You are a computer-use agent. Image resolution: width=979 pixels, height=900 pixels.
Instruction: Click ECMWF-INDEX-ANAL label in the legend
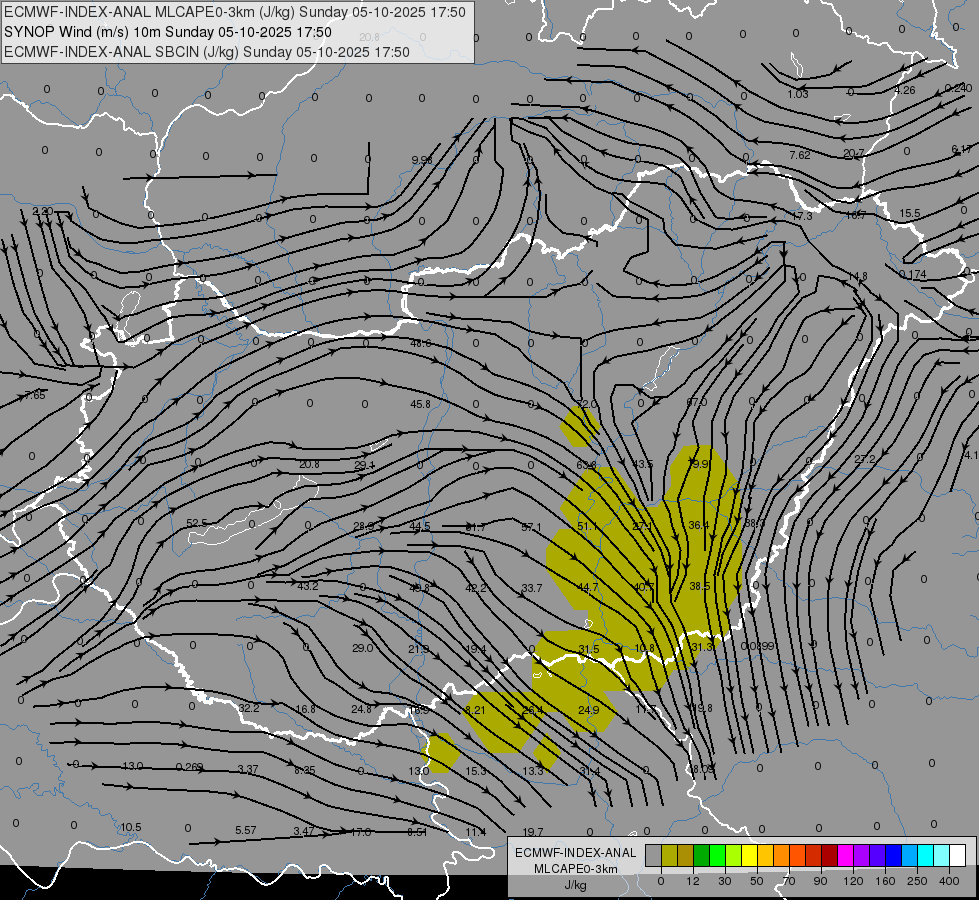click(x=576, y=853)
